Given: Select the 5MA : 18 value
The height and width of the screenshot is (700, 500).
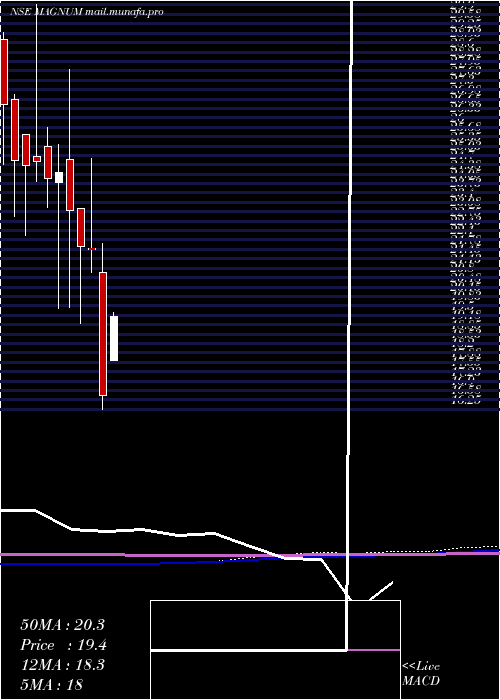Looking at the screenshot, I should tap(52, 684).
